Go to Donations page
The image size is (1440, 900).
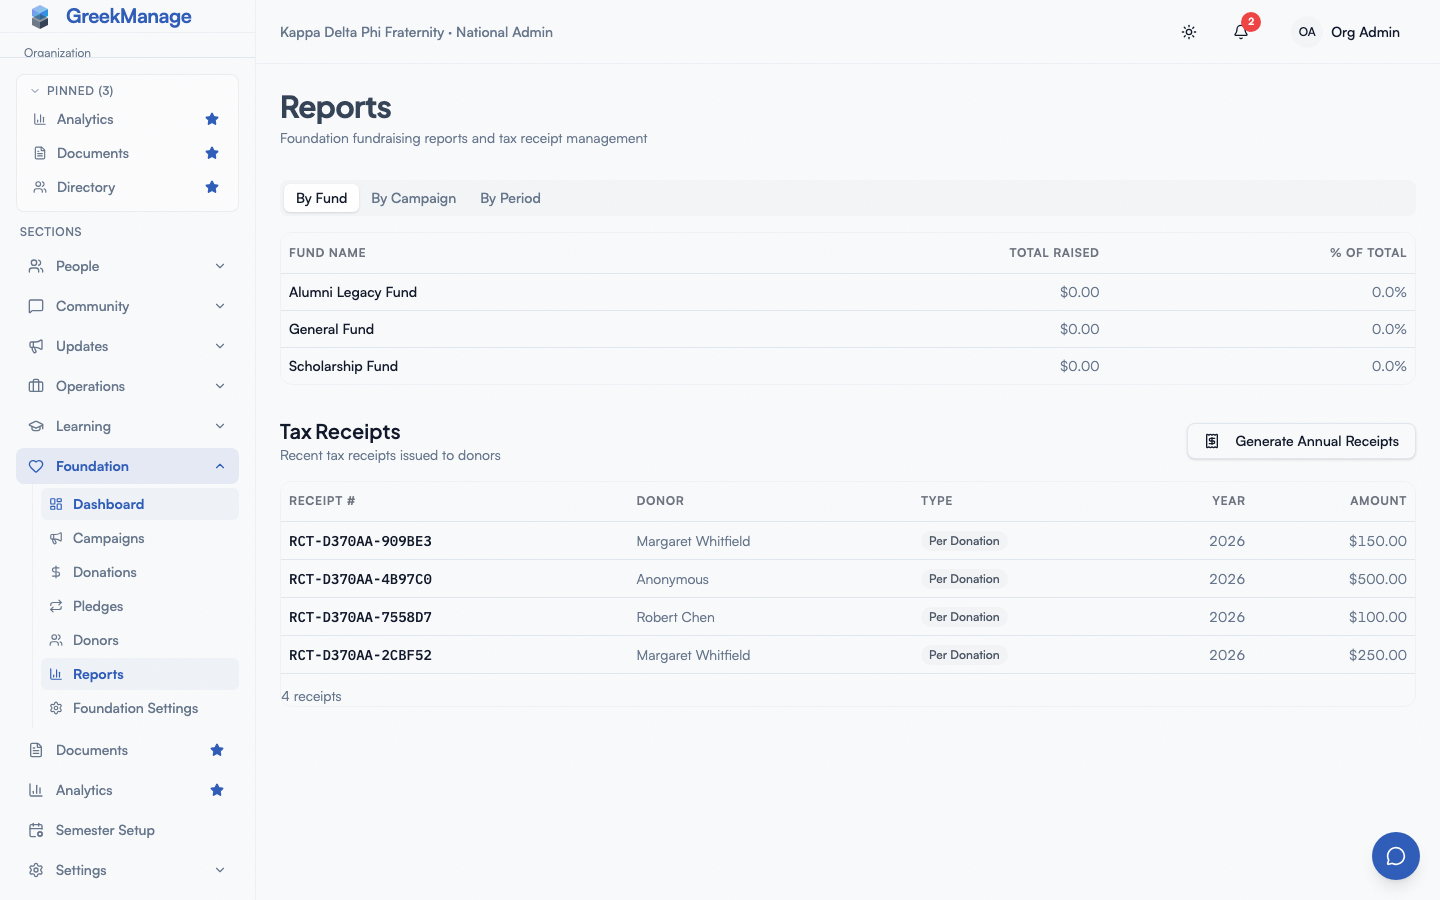click(140, 572)
